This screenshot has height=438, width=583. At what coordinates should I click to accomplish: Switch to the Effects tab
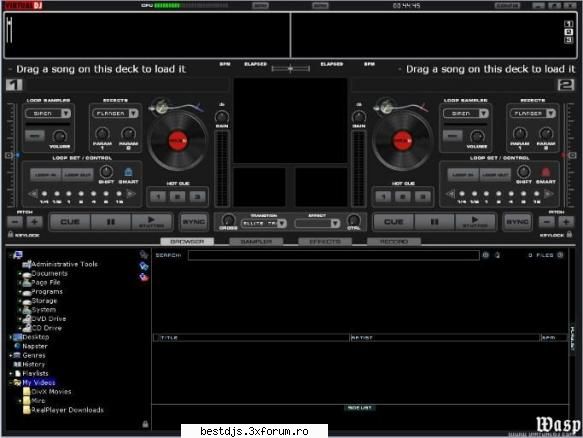325,242
